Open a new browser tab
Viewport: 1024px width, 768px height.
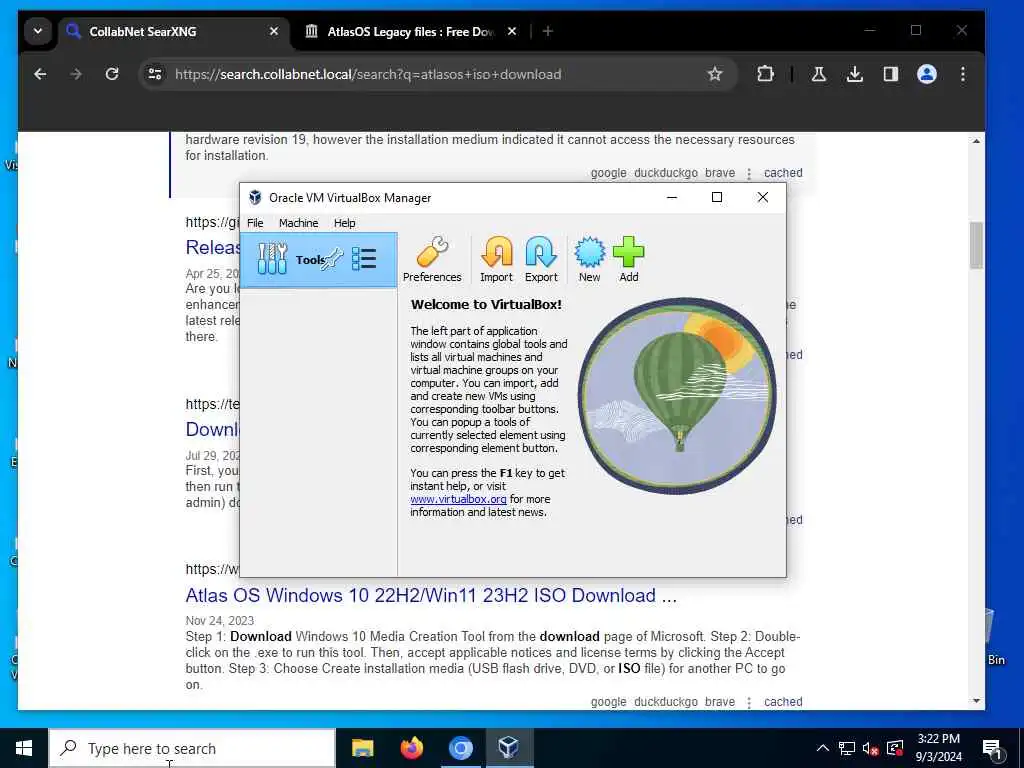[547, 31]
